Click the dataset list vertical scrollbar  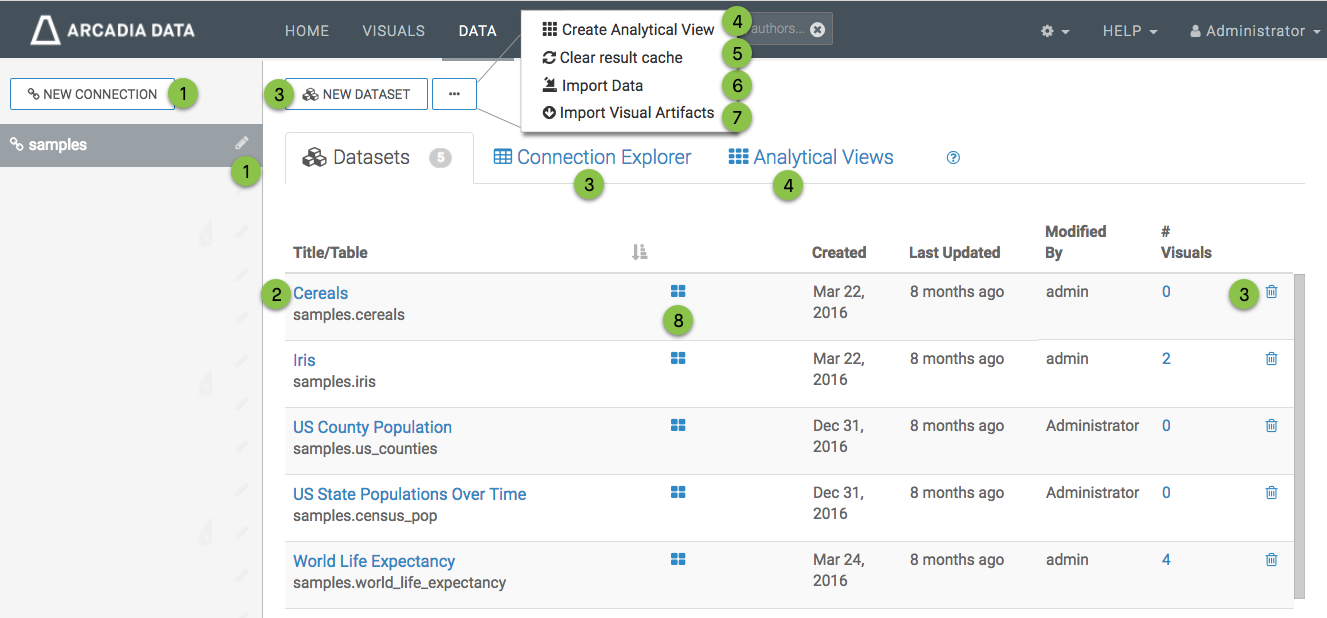1299,435
